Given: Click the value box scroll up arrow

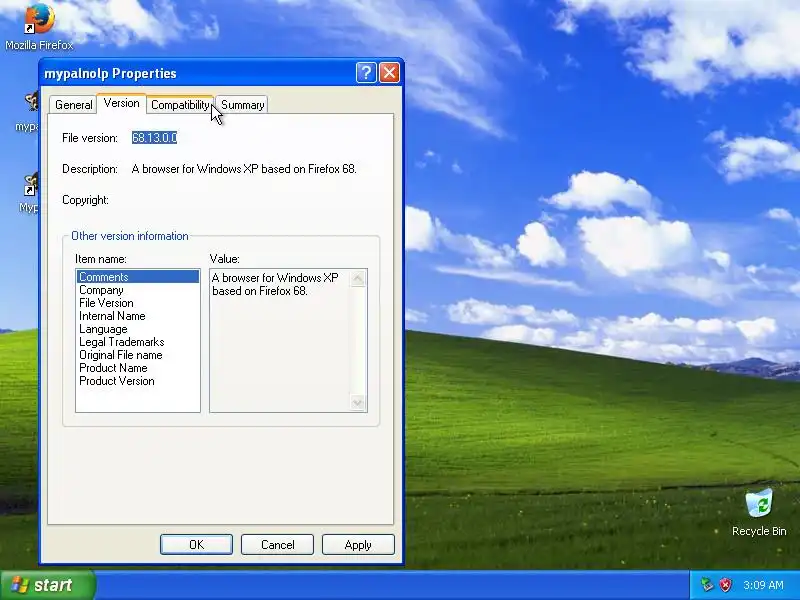Looking at the screenshot, I should click(x=358, y=278).
